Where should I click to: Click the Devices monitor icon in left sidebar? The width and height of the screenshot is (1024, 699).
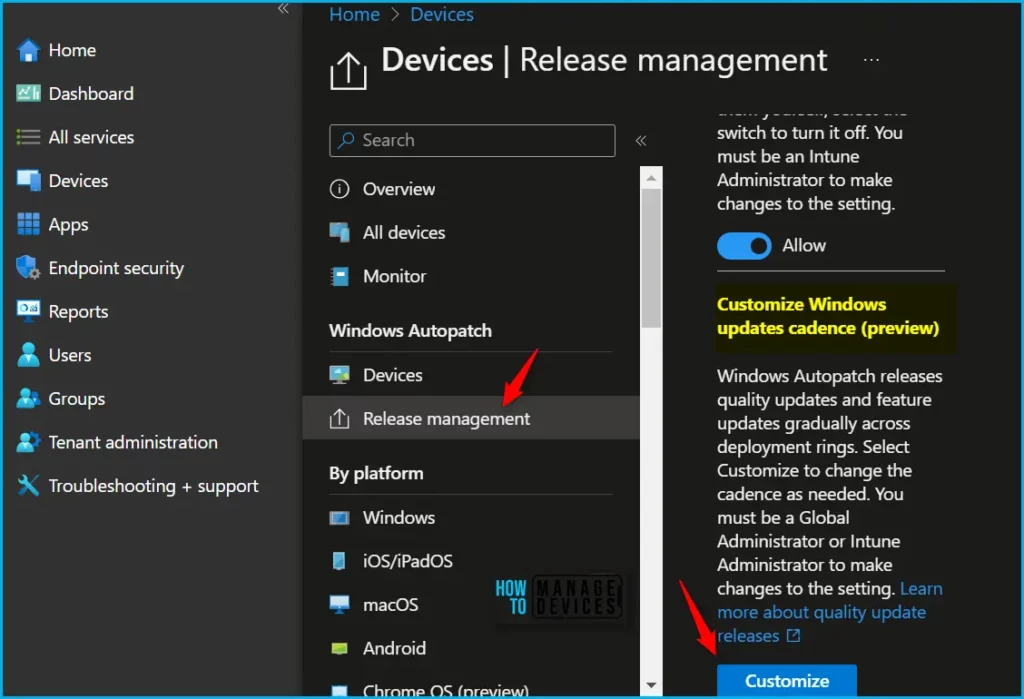click(x=28, y=181)
